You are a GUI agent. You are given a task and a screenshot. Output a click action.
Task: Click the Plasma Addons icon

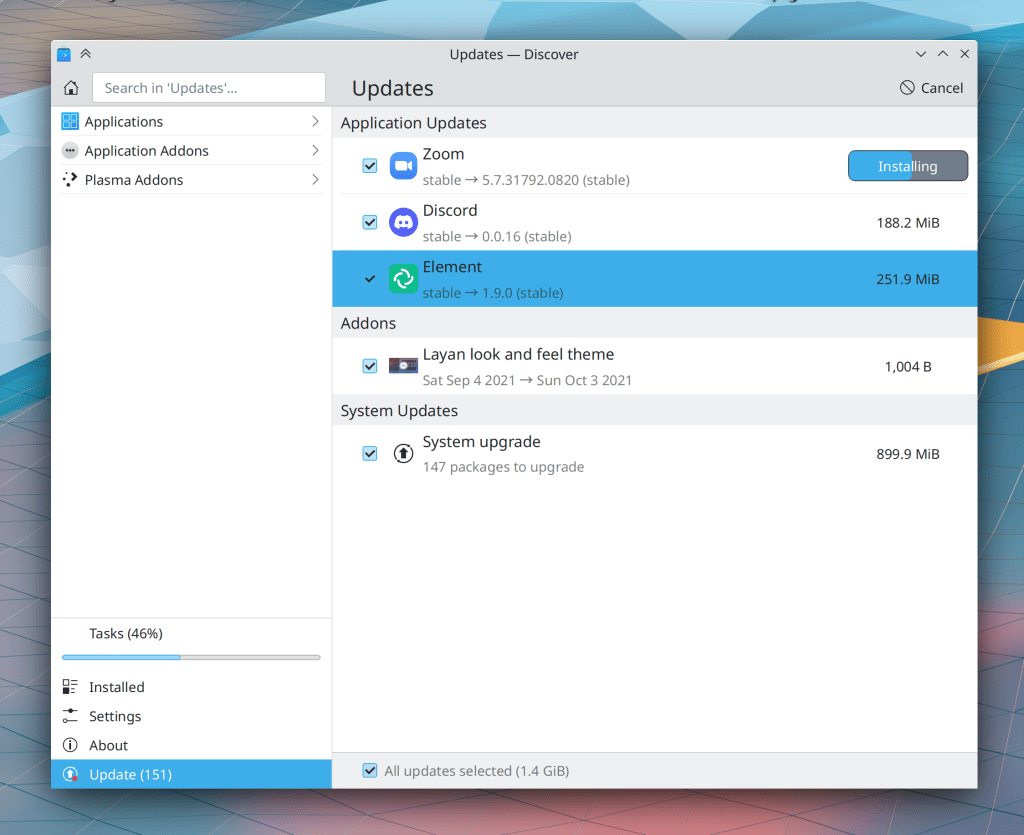tap(70, 180)
